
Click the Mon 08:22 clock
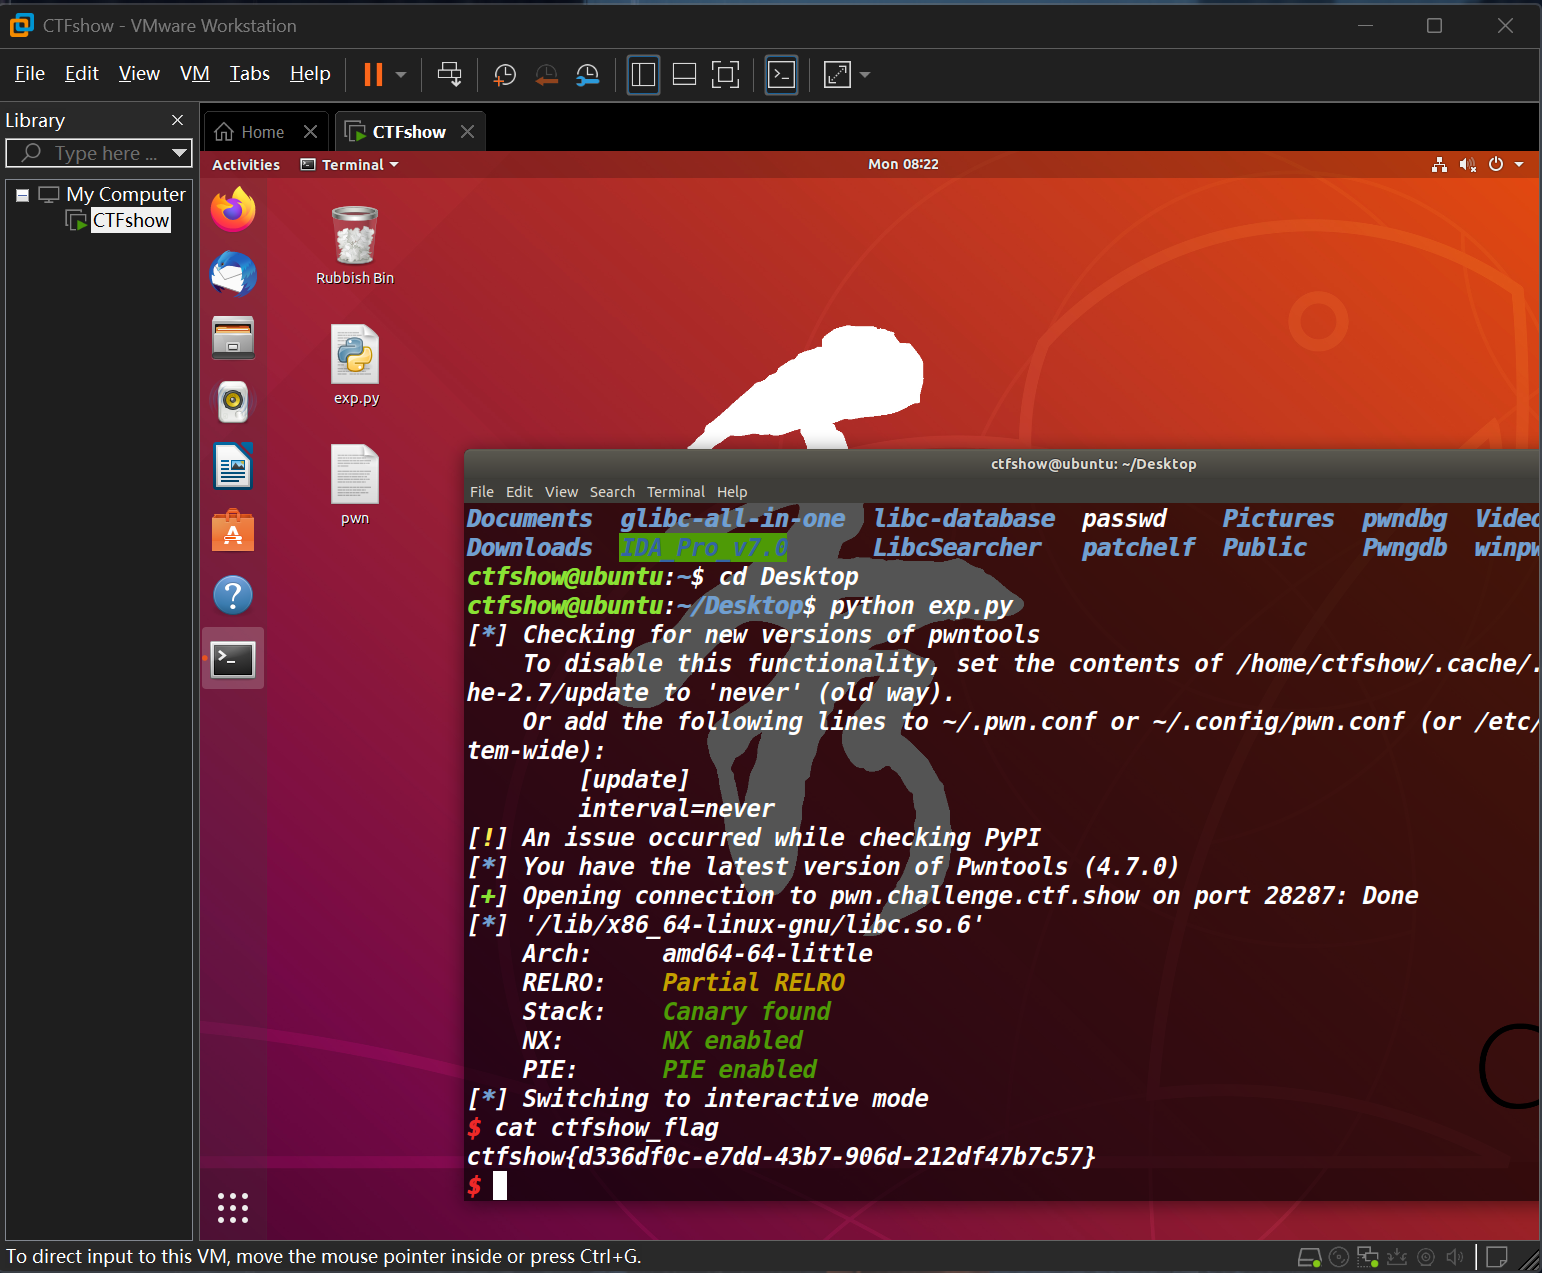[903, 164]
